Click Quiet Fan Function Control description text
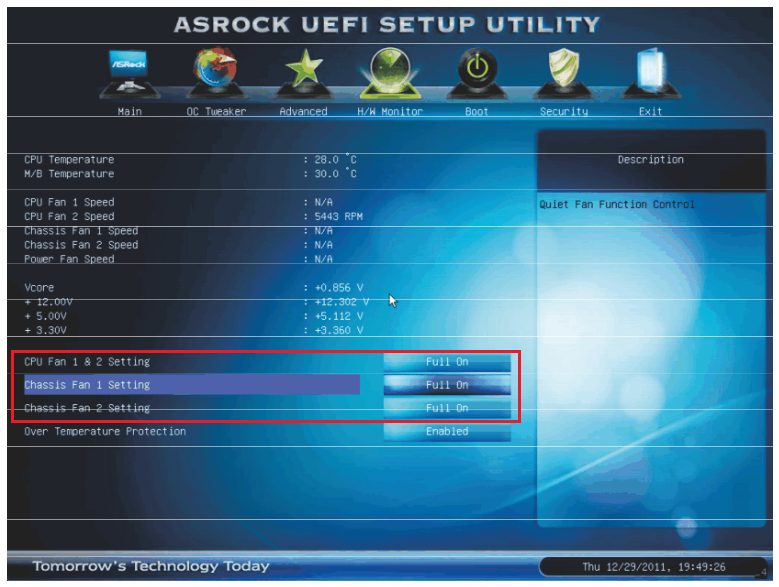The width and height of the screenshot is (779, 587). click(x=617, y=205)
